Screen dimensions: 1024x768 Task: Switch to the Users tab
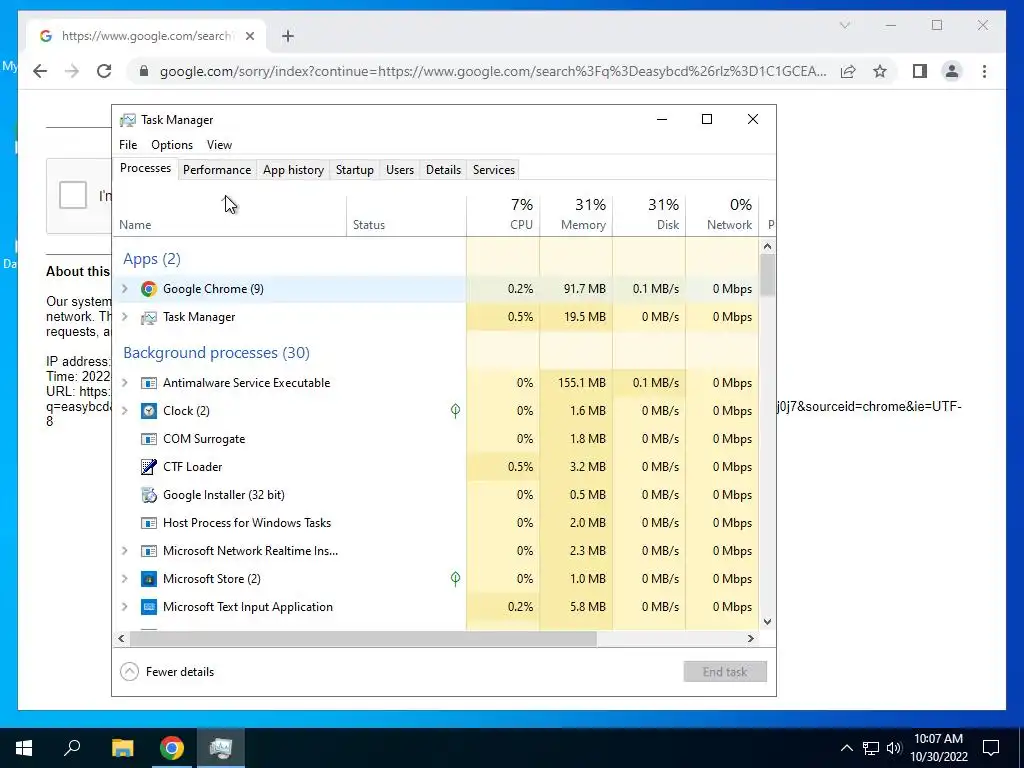click(x=400, y=170)
